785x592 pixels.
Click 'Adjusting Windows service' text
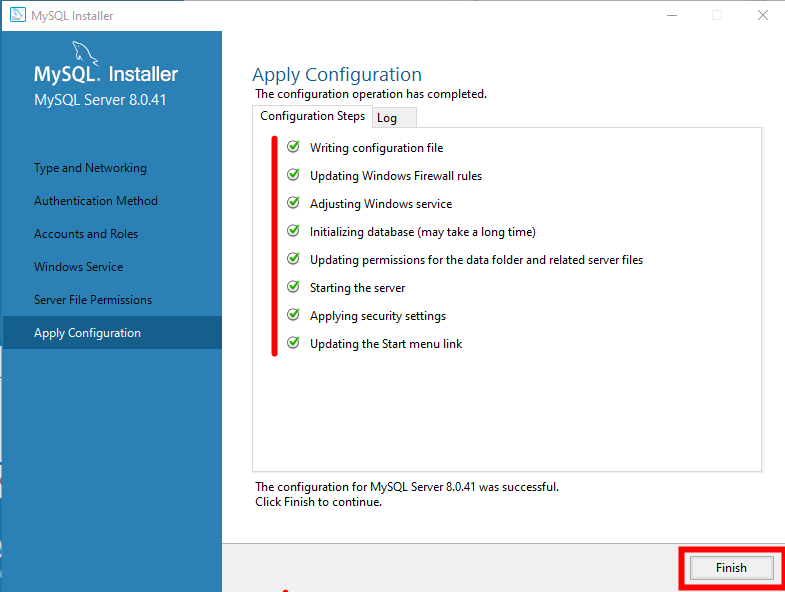coord(381,204)
